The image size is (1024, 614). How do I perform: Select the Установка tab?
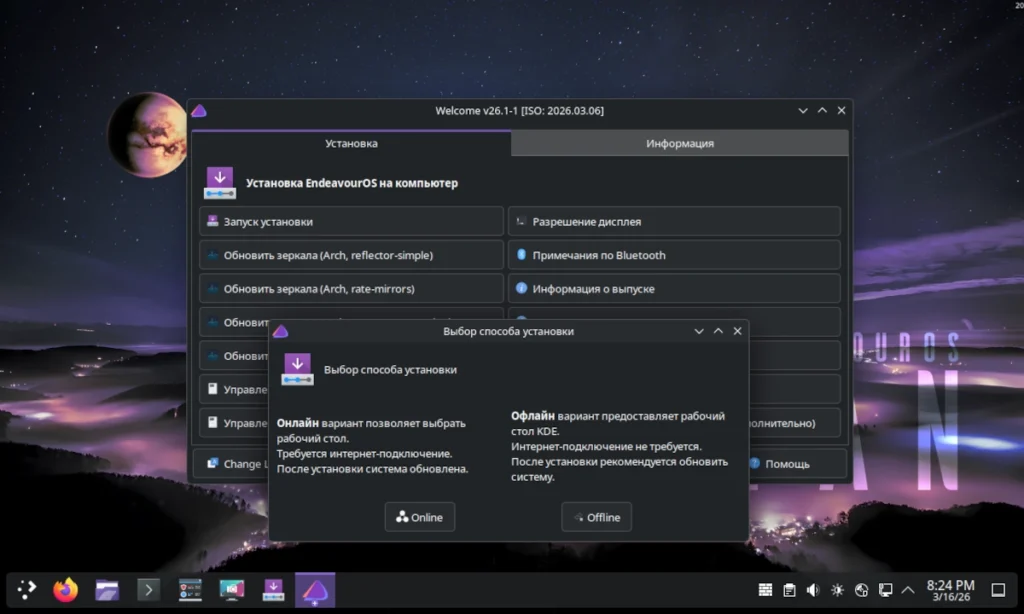[351, 143]
